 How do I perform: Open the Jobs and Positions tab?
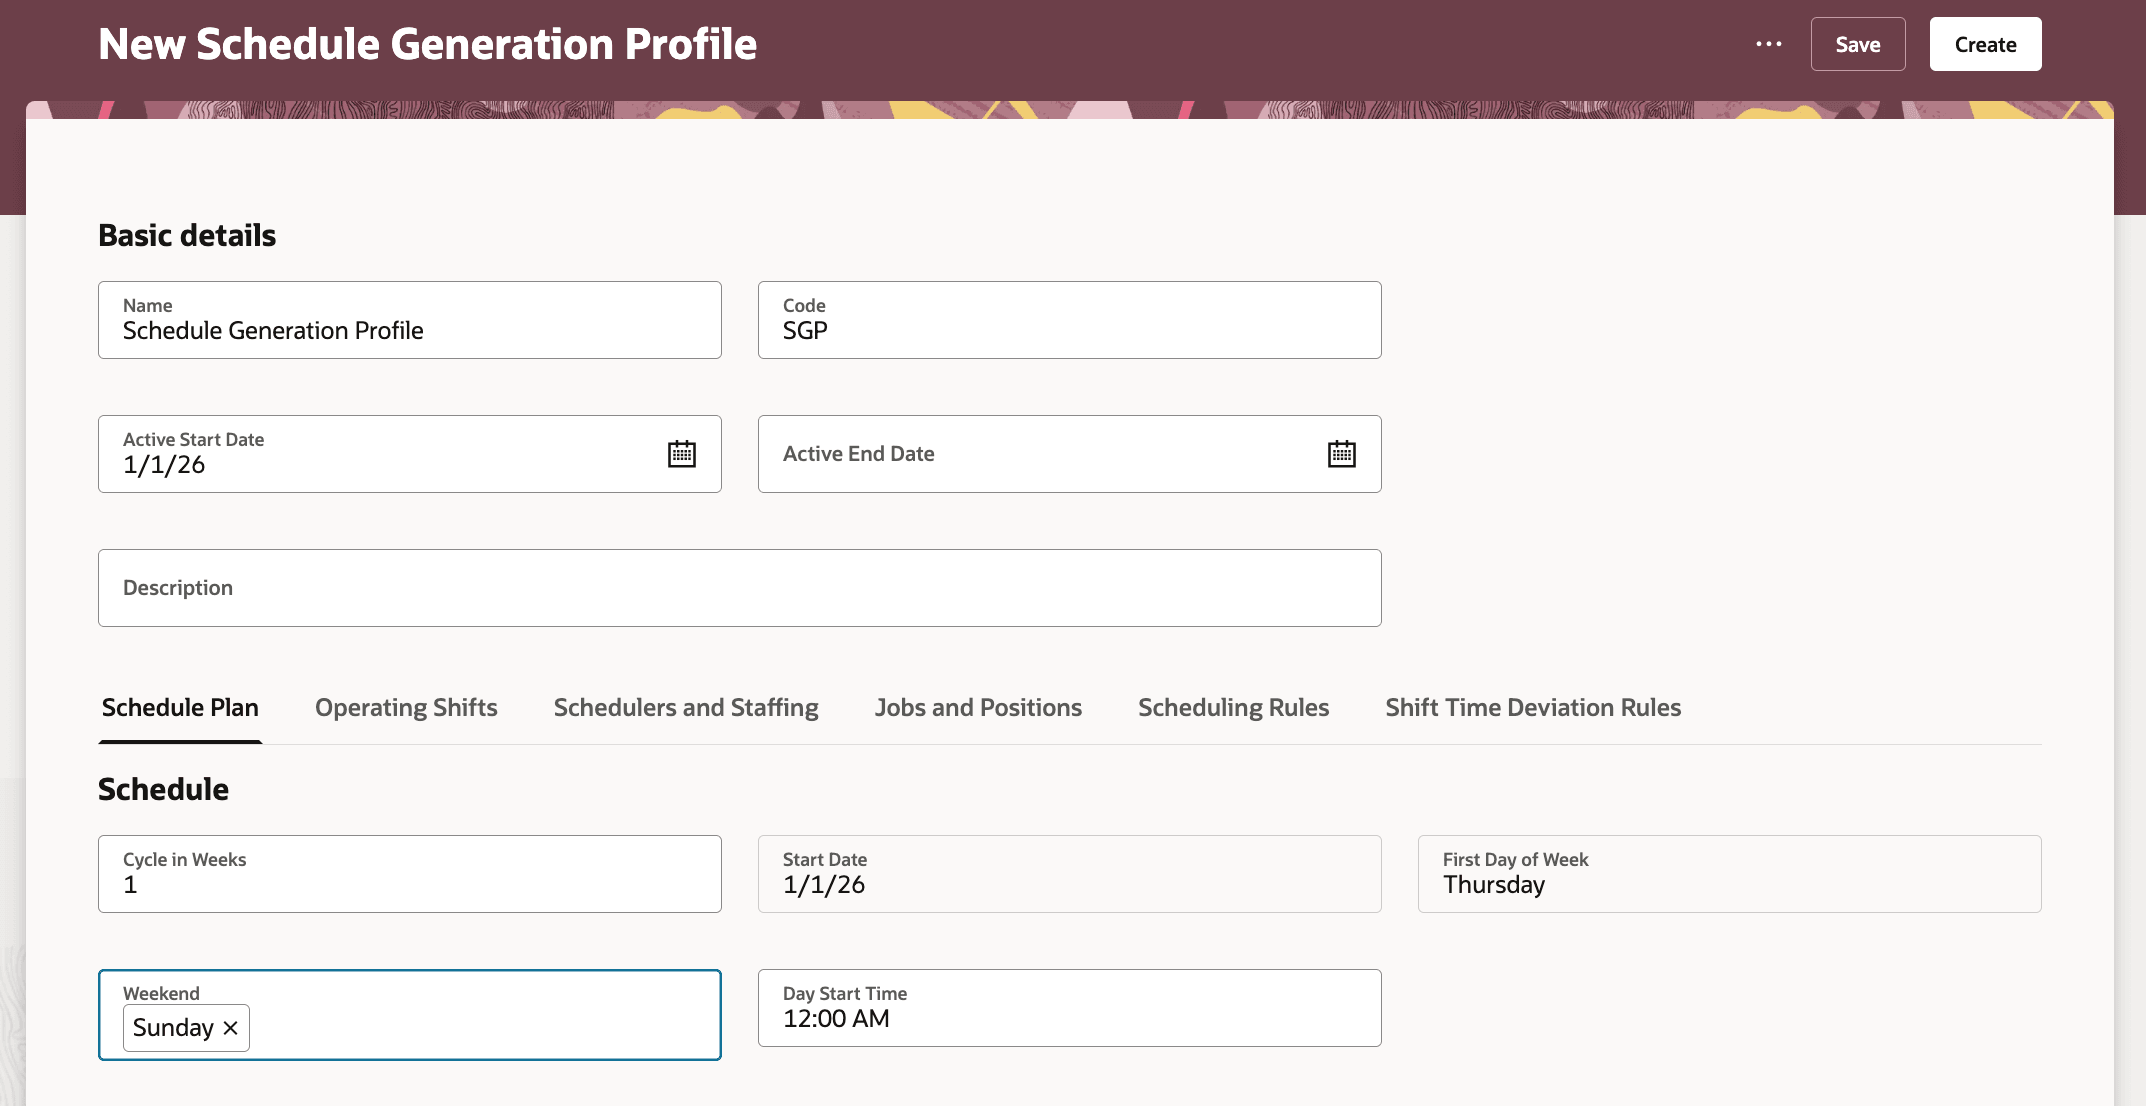[x=978, y=708]
